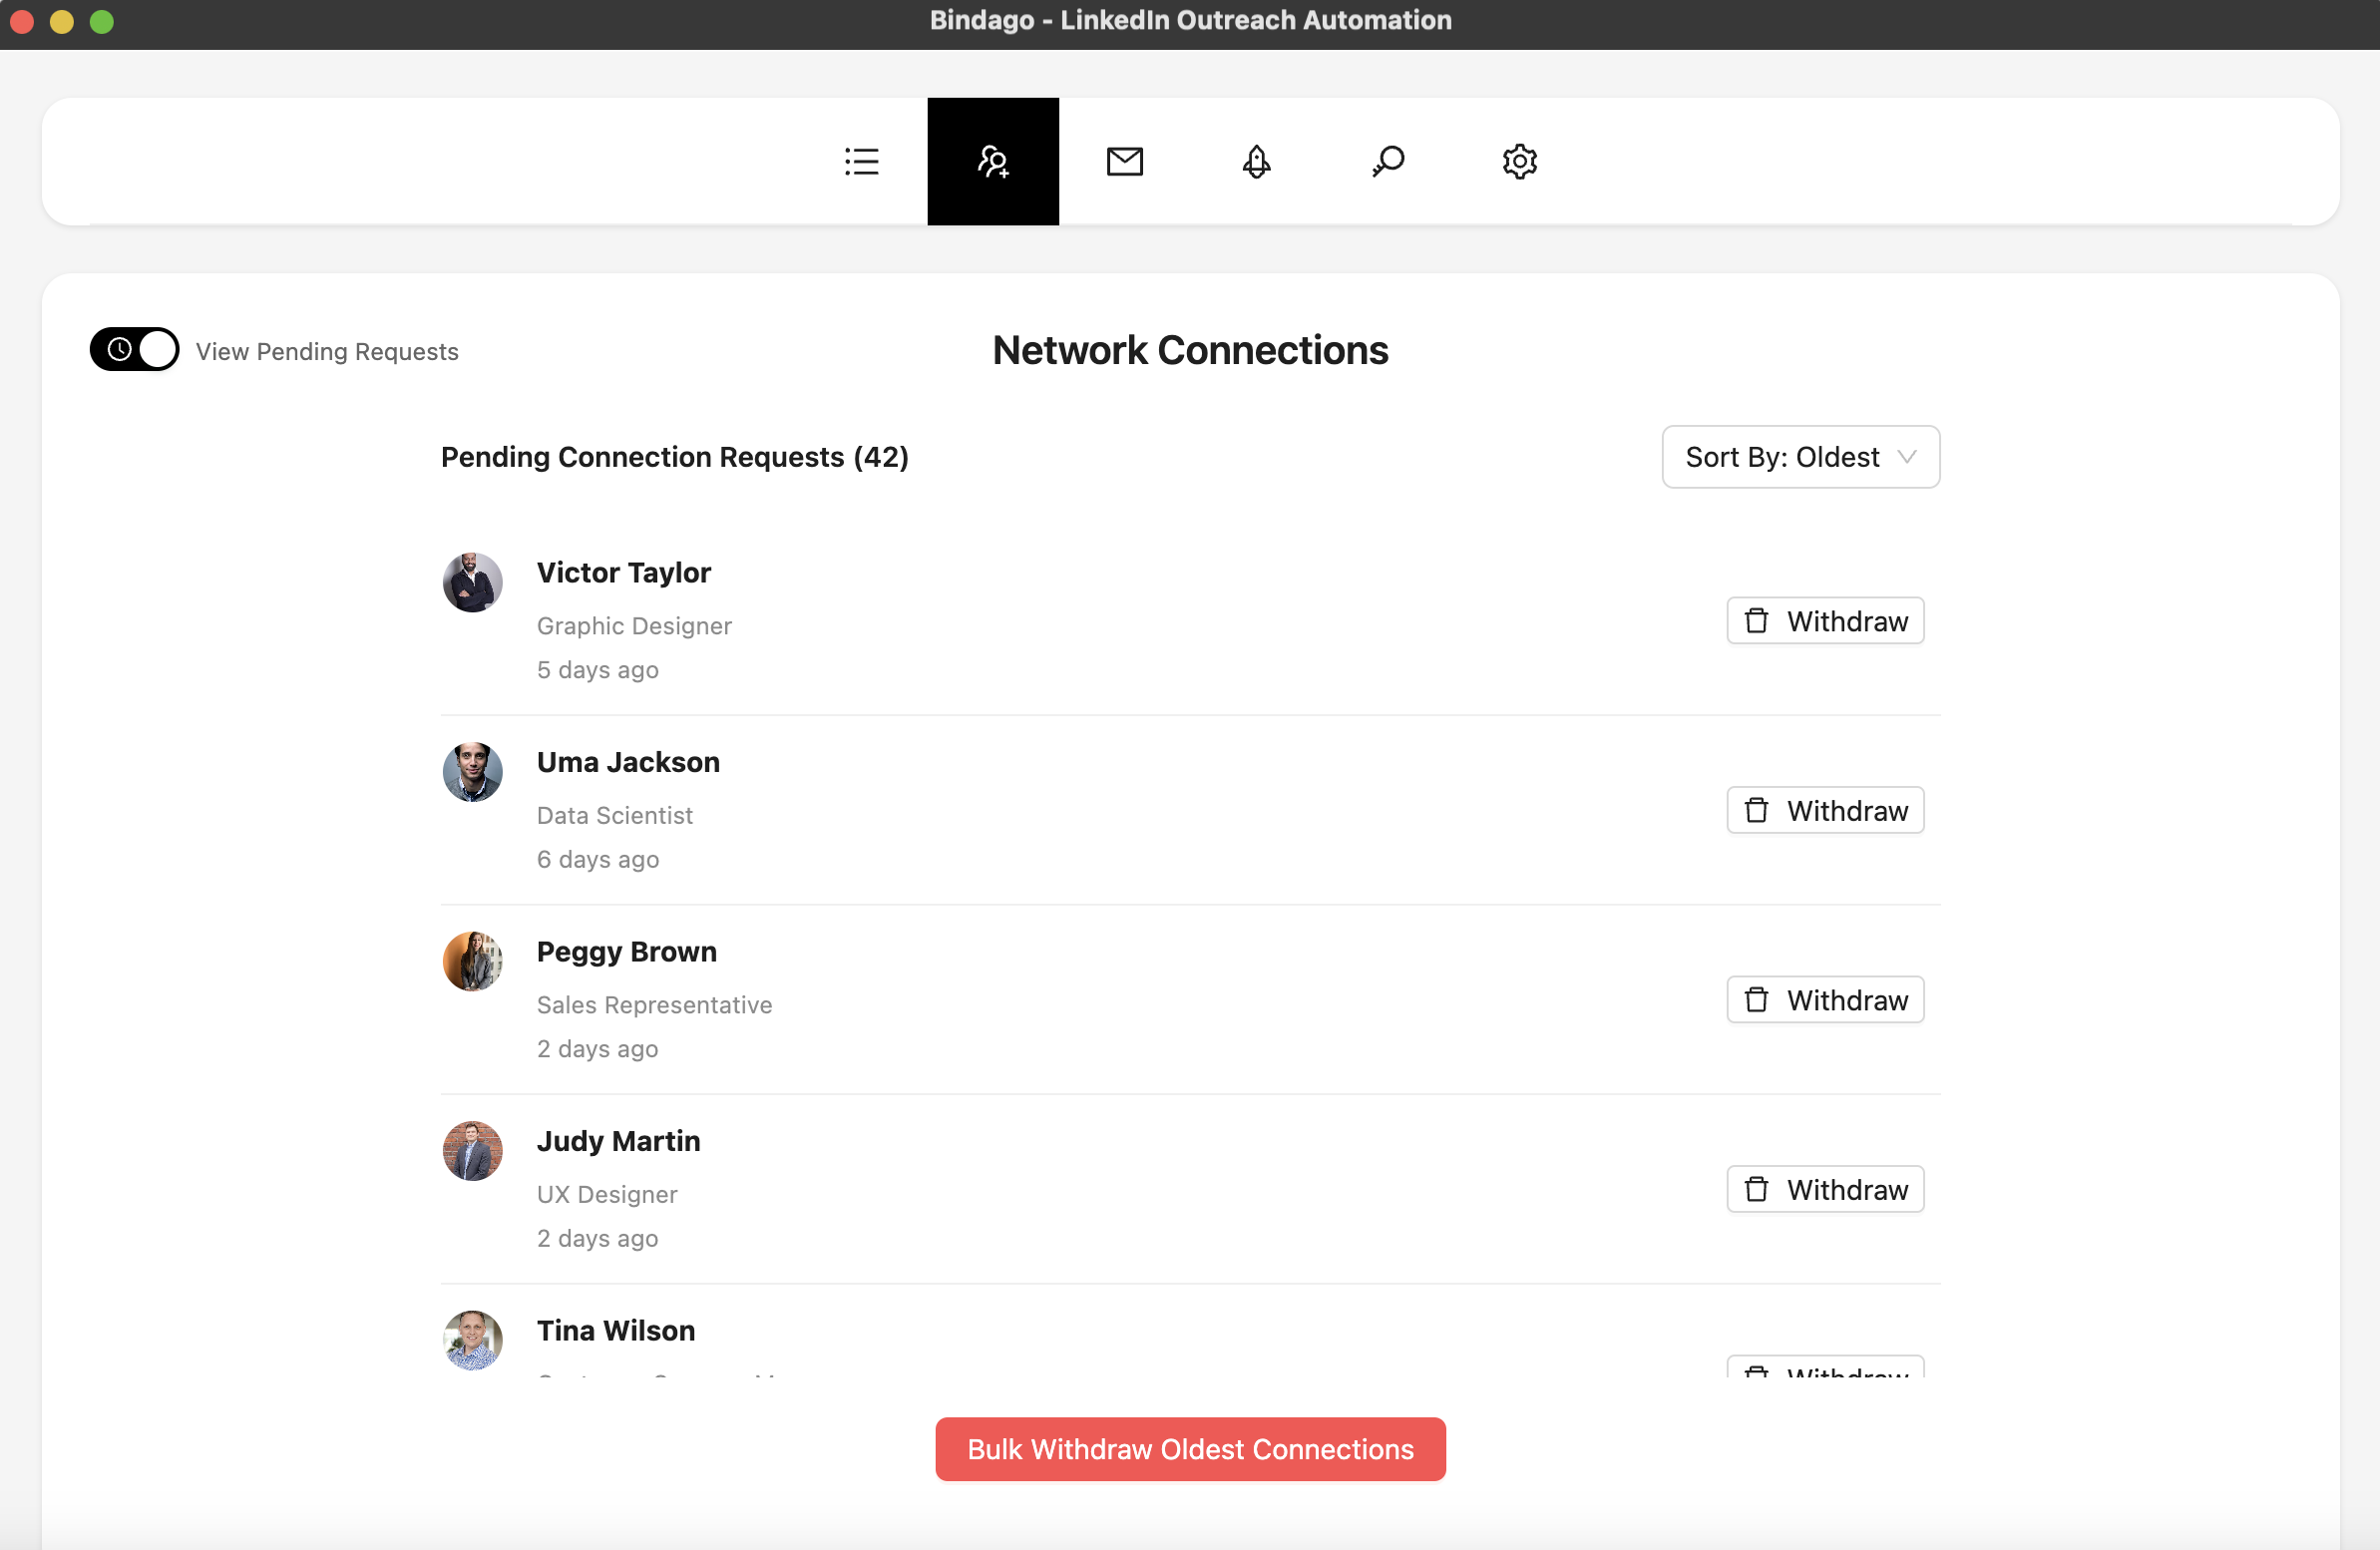Click Uma Jackson's profile avatar
Image resolution: width=2380 pixels, height=1550 pixels.
point(472,772)
